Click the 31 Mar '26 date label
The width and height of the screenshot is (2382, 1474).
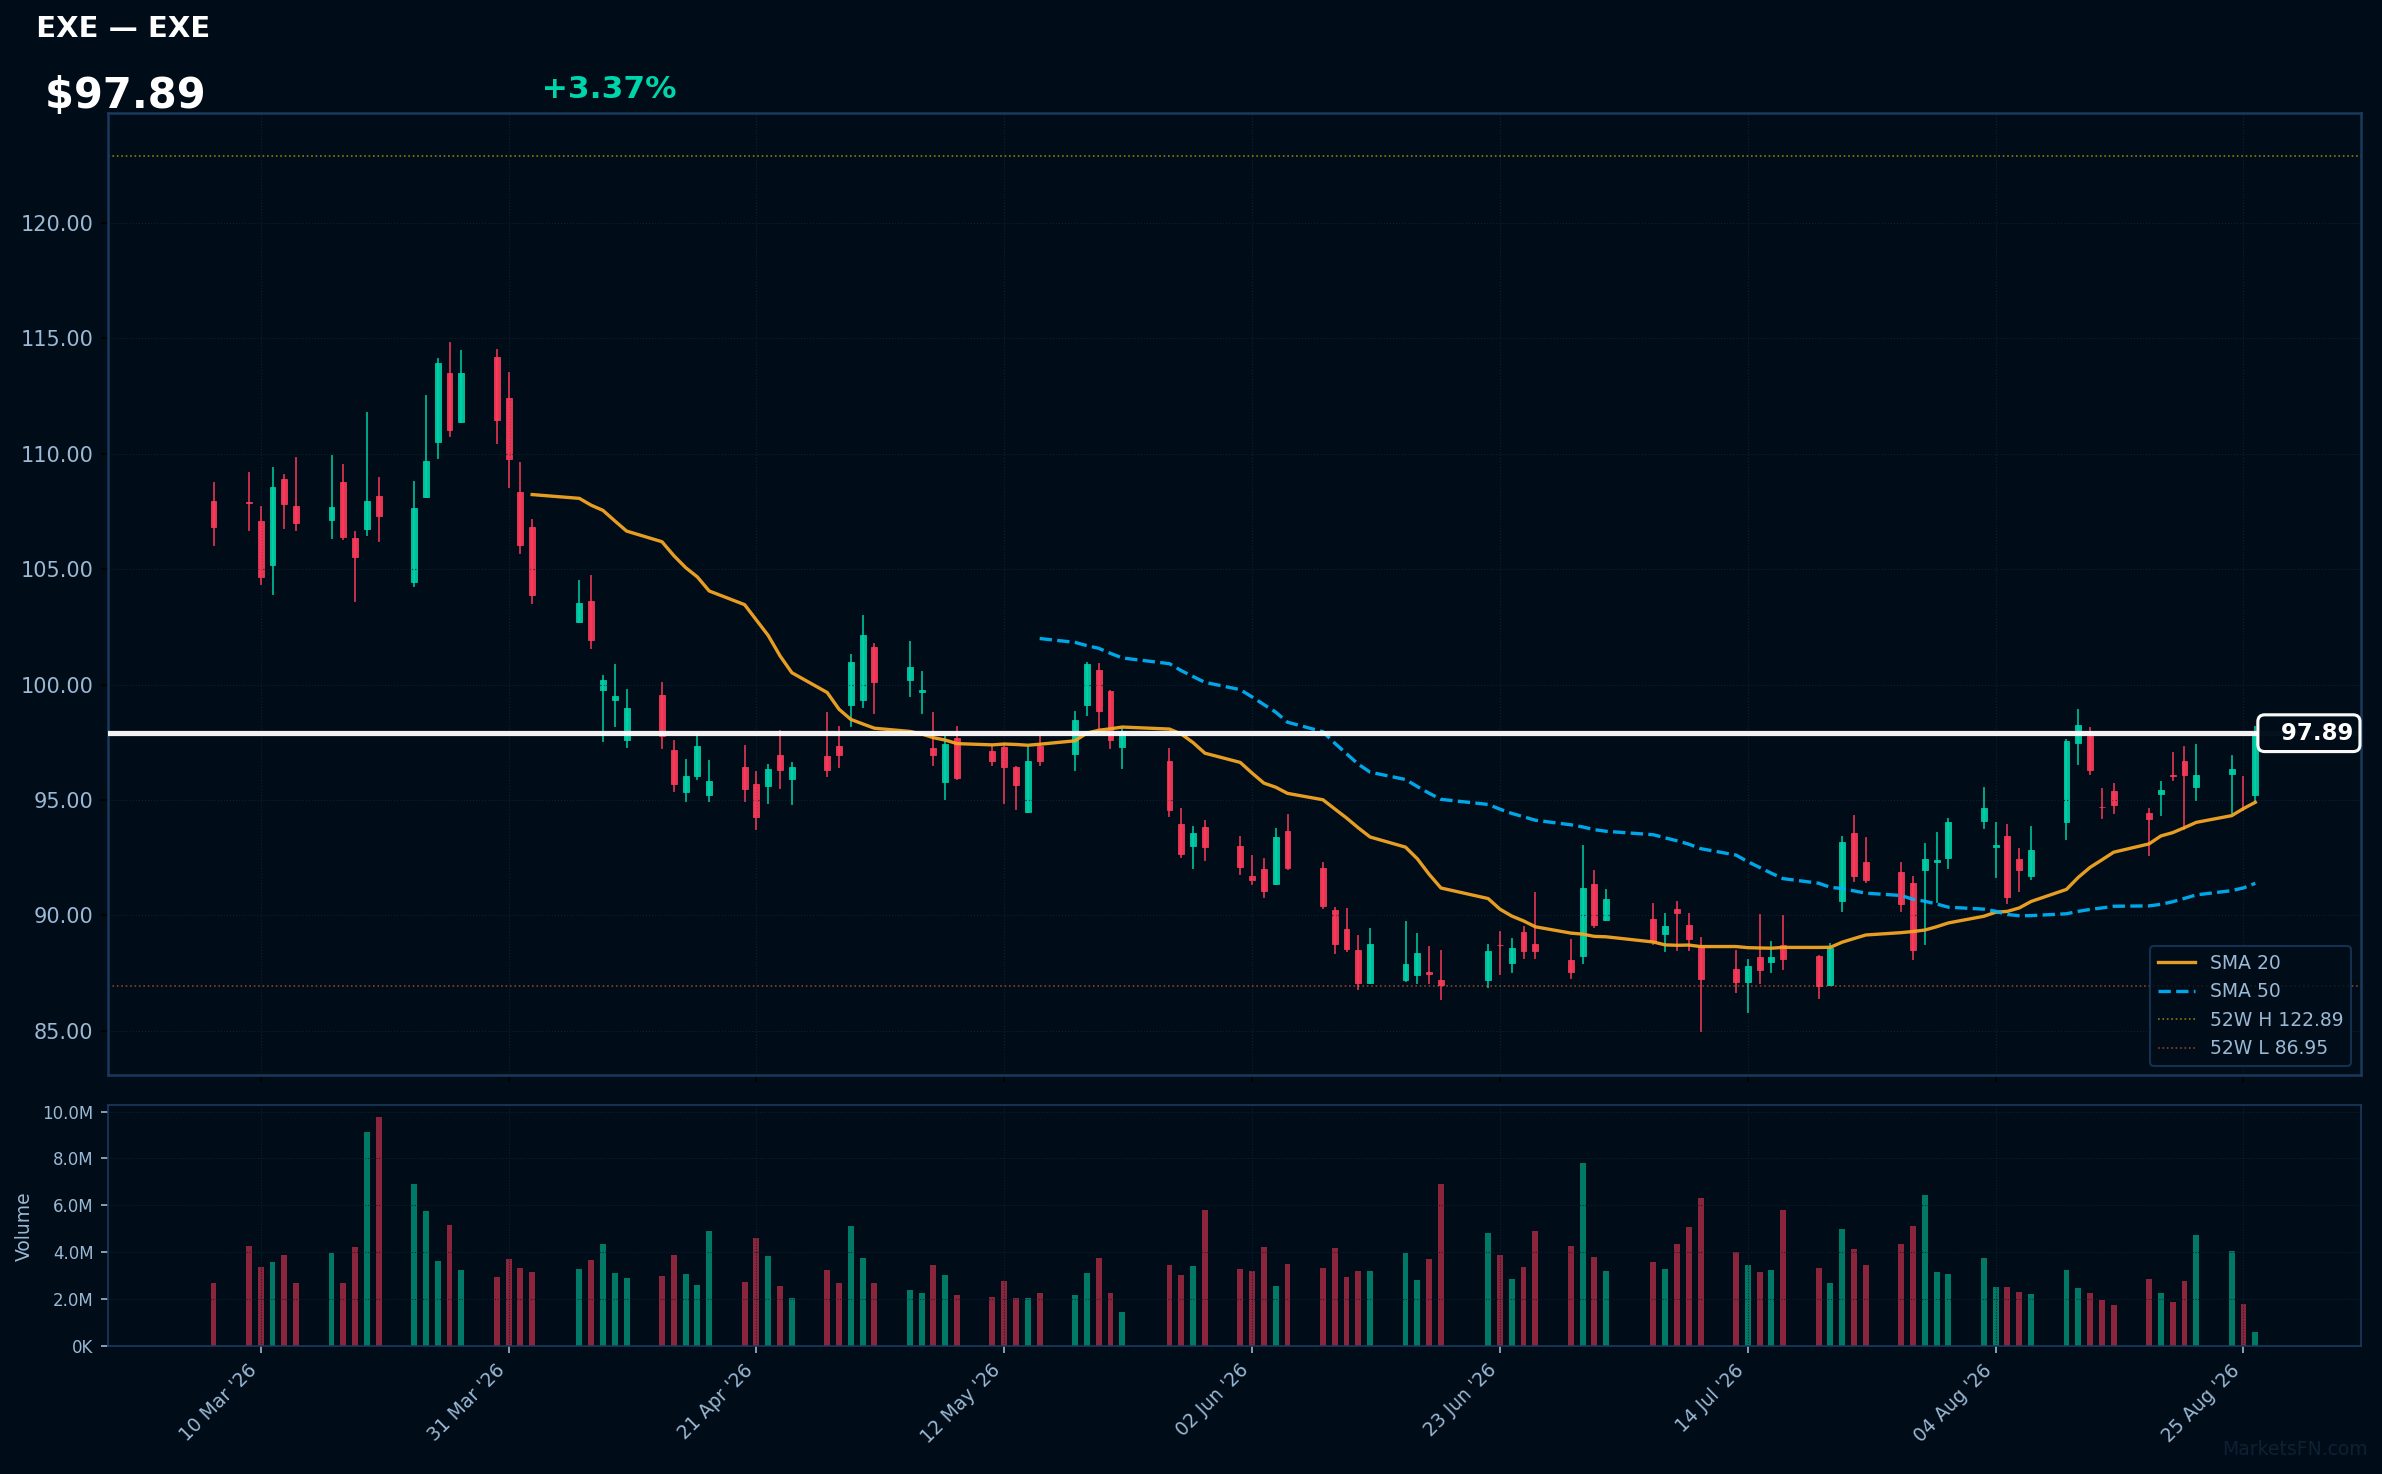tap(465, 1402)
